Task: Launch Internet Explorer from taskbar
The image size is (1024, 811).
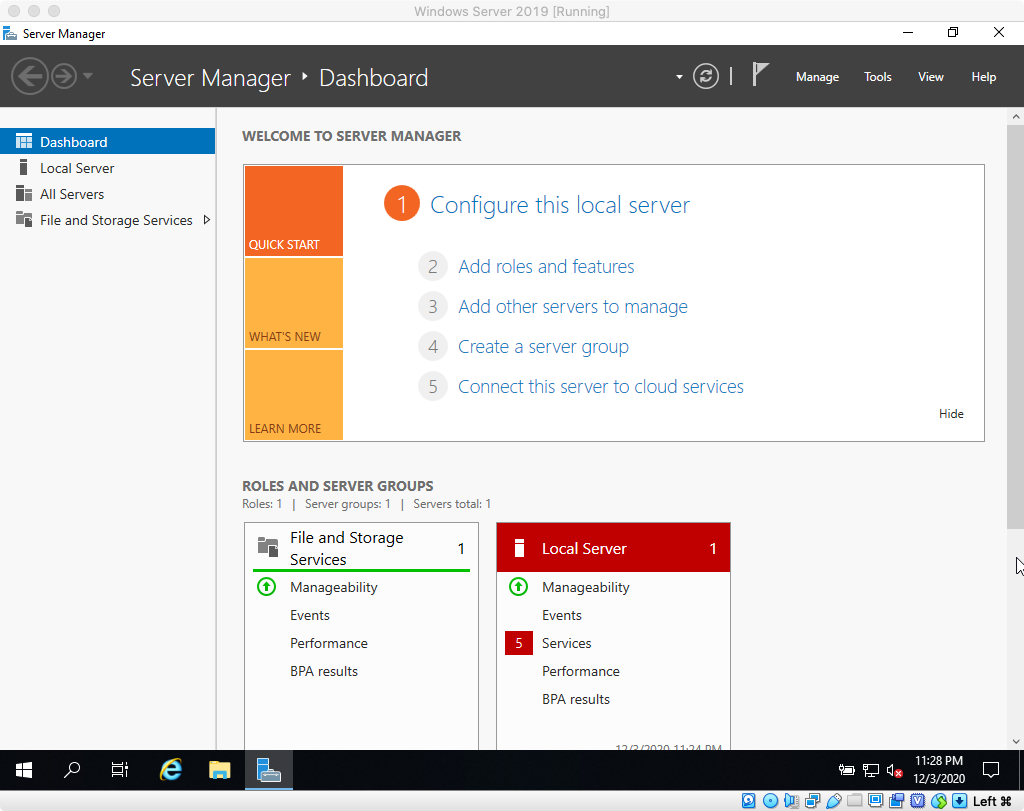Action: (170, 770)
